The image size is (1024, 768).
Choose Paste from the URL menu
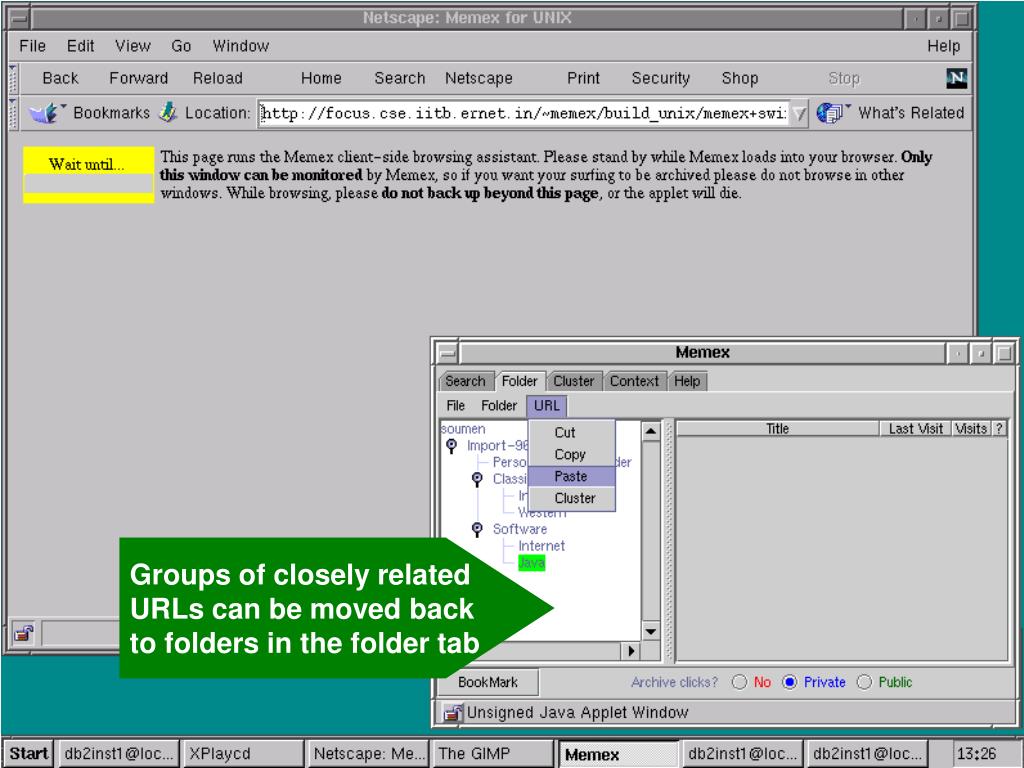(571, 476)
